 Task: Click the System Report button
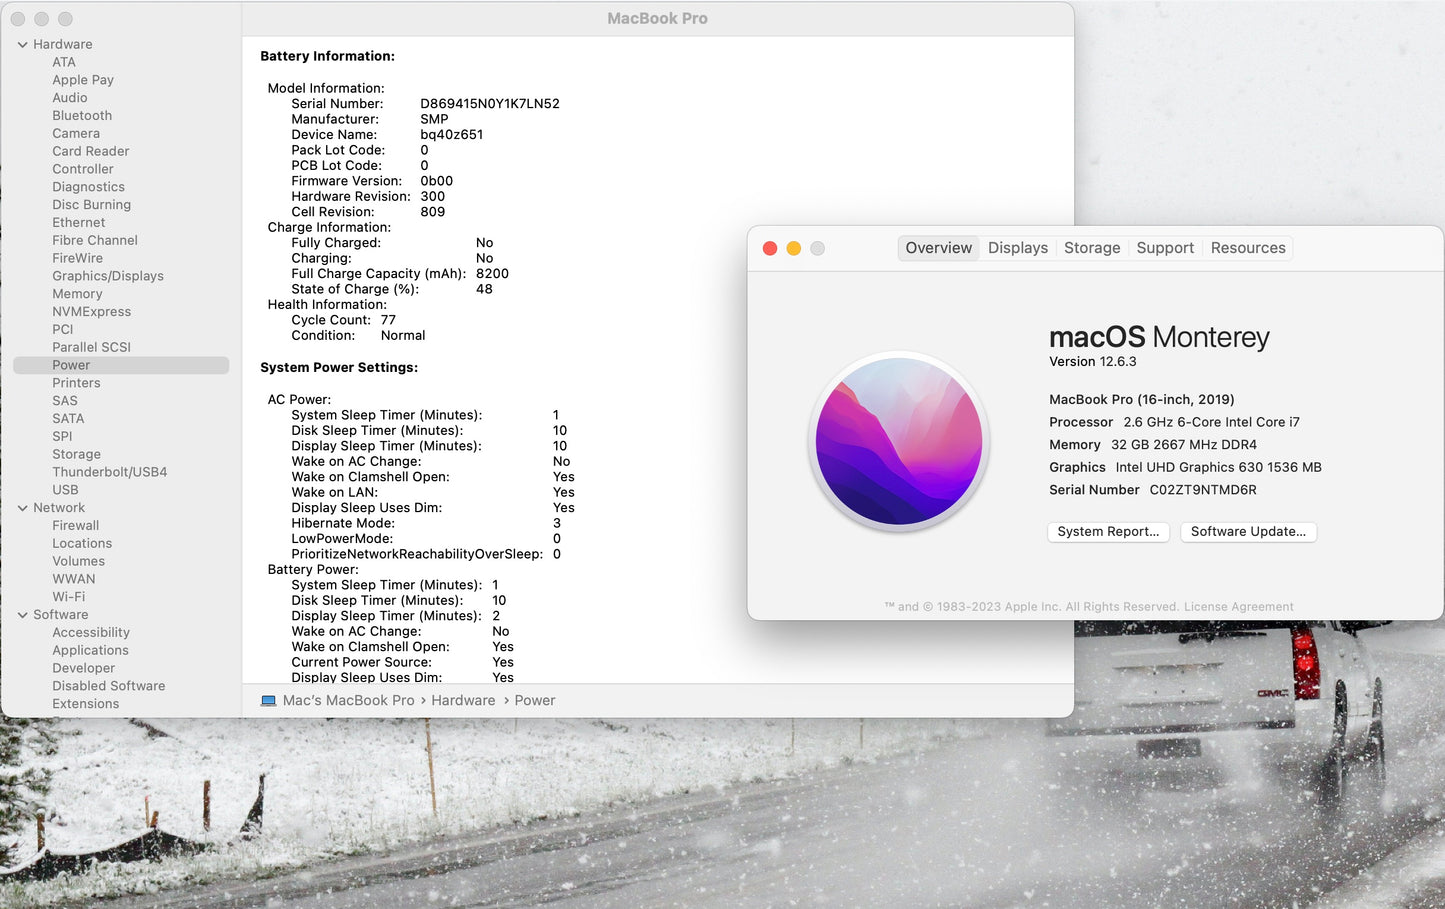click(1108, 532)
